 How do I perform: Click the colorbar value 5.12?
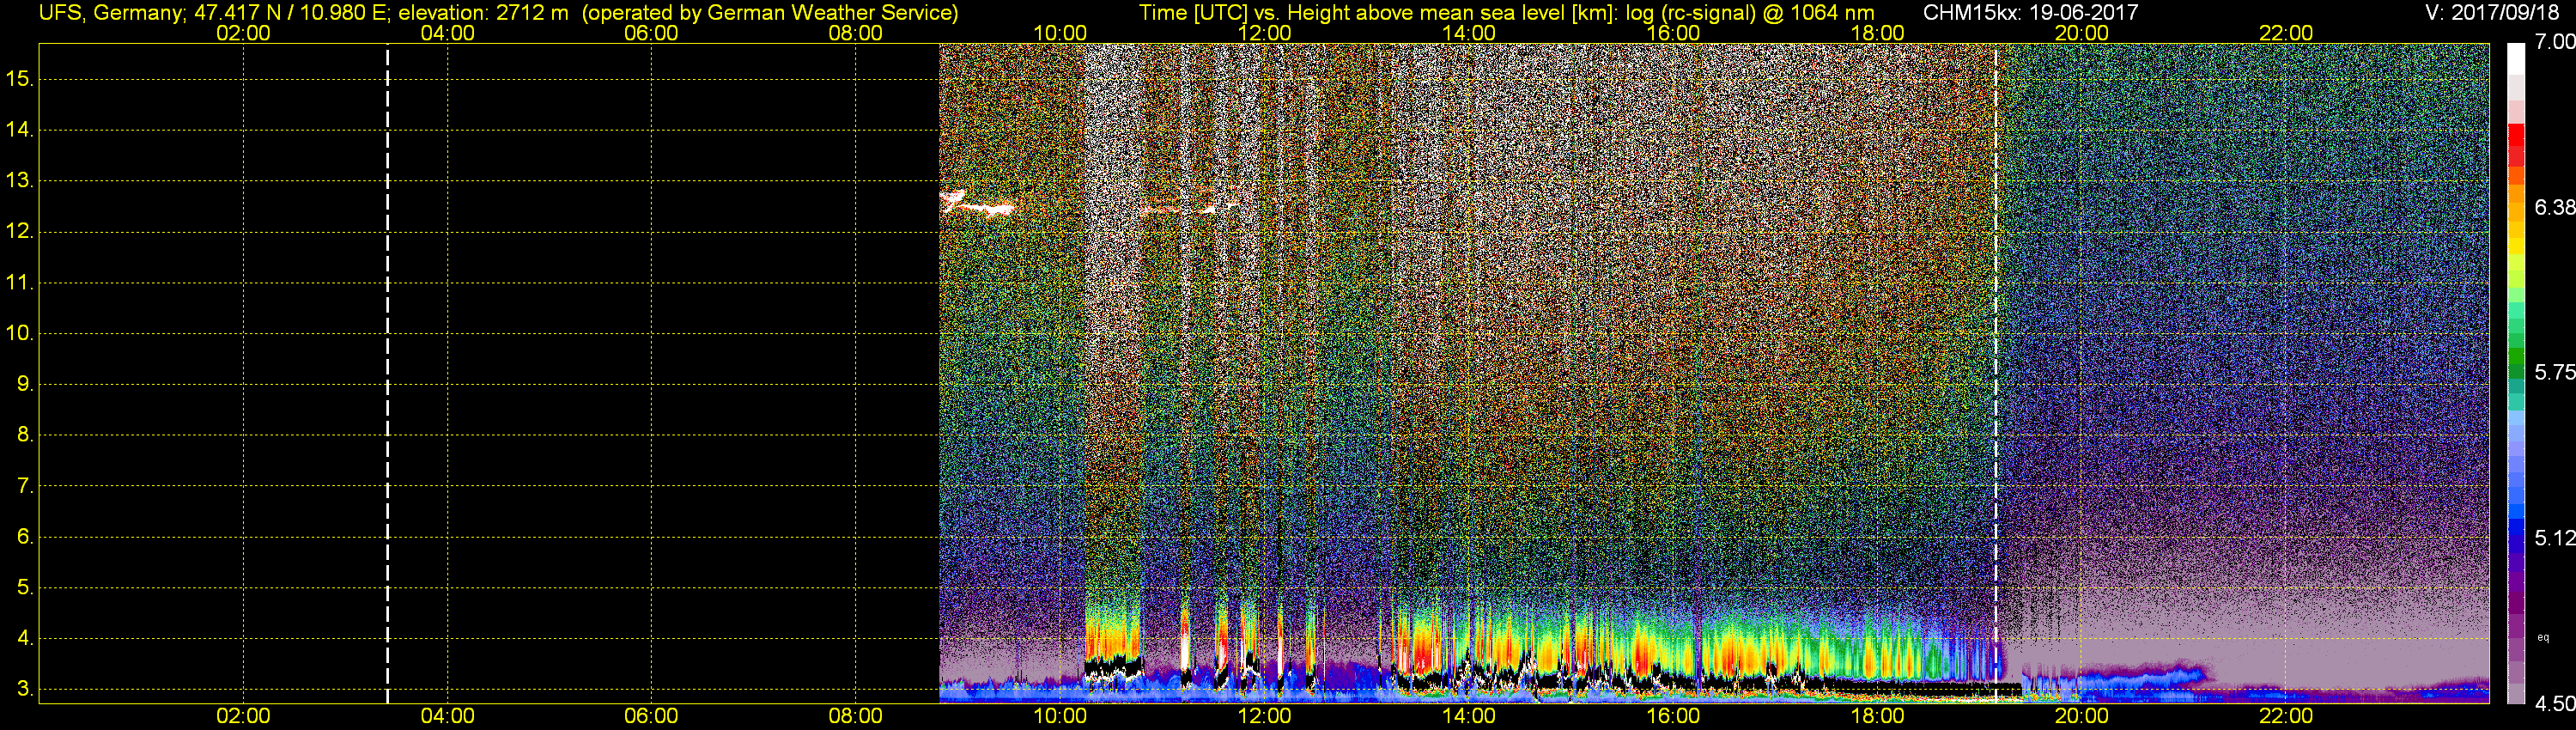coord(2554,538)
